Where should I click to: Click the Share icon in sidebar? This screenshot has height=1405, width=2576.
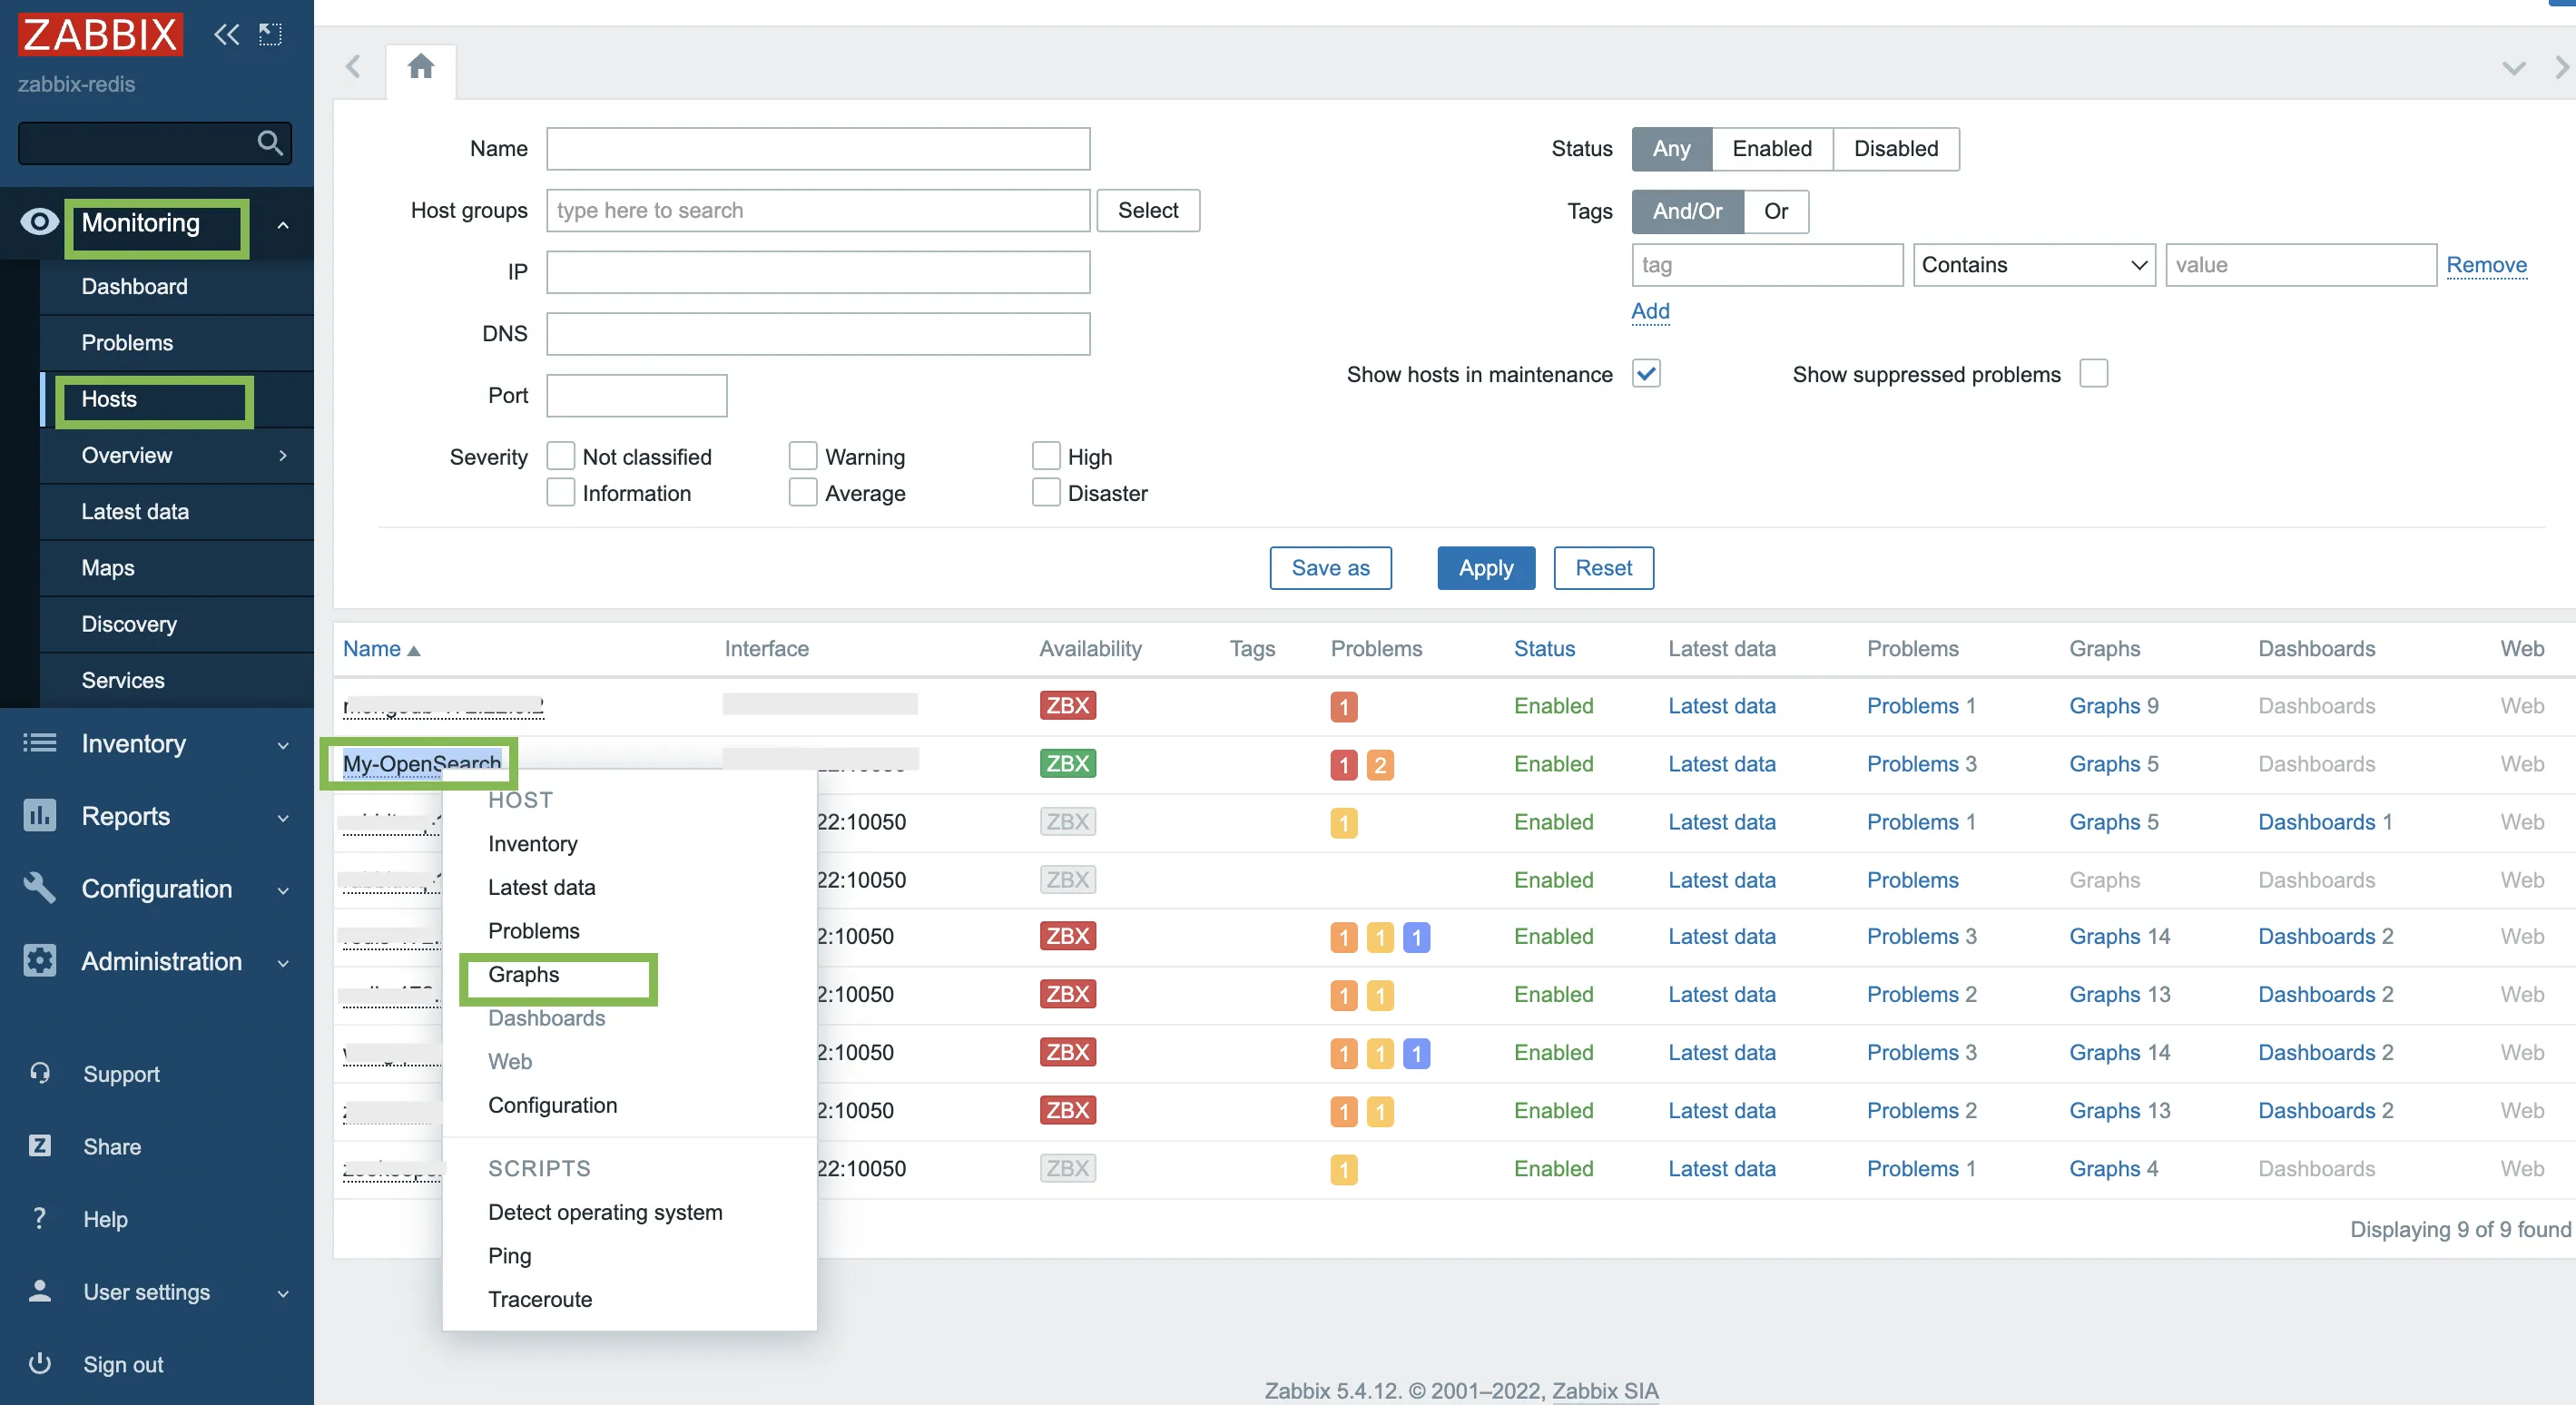pos(38,1145)
